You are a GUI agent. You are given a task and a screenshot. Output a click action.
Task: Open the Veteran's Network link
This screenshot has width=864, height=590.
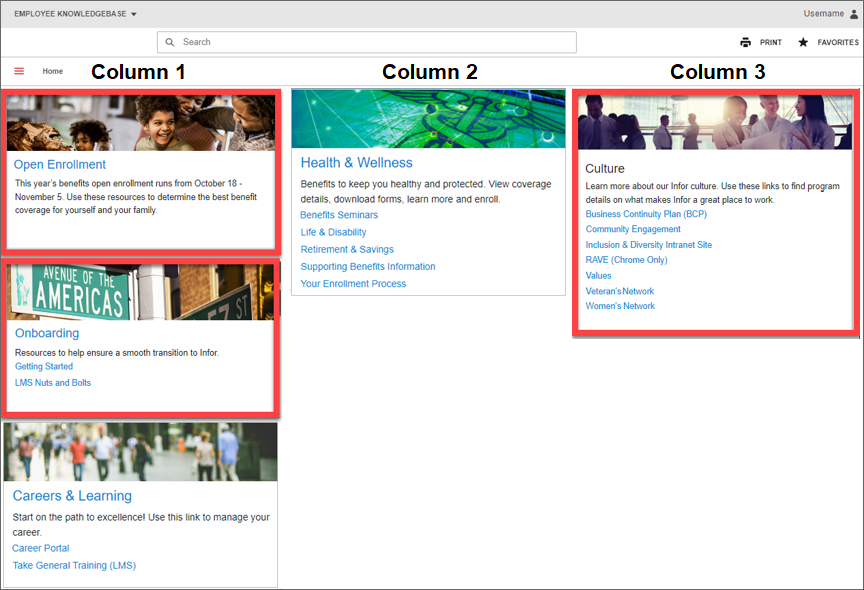pyautogui.click(x=619, y=291)
